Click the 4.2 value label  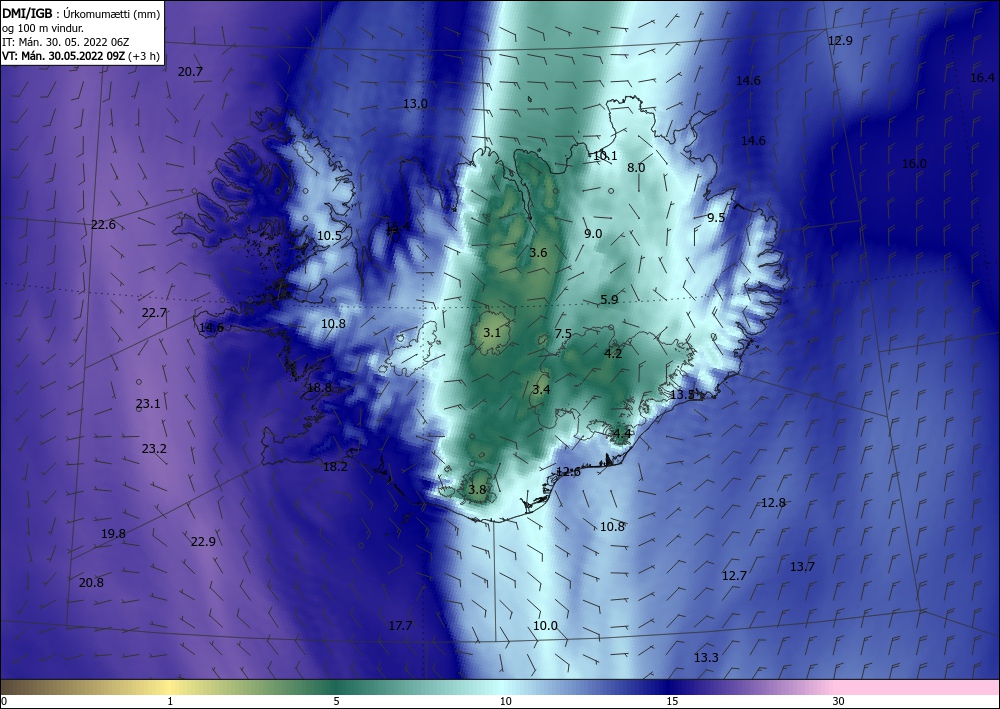coord(613,353)
